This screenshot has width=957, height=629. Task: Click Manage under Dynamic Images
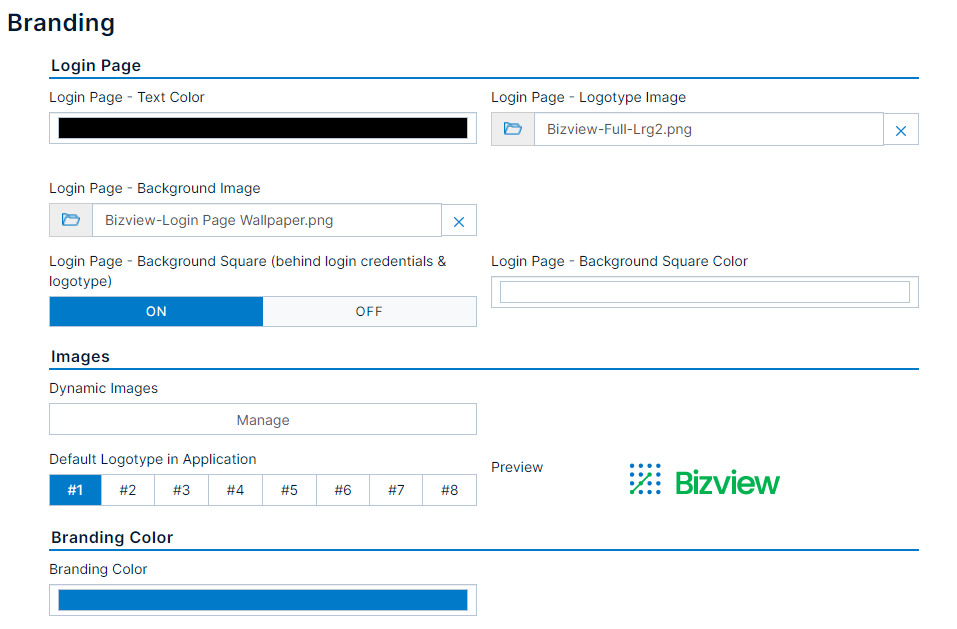[262, 418]
